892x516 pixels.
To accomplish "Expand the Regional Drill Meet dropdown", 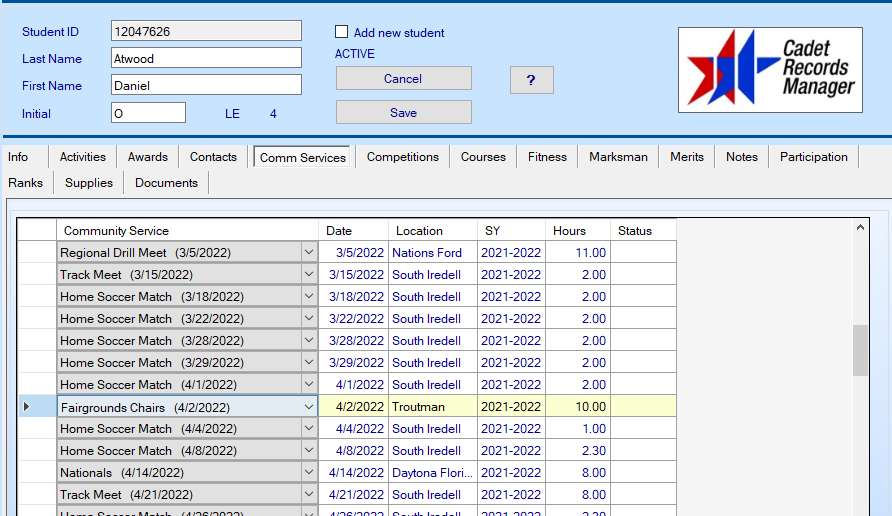I will tap(309, 253).
